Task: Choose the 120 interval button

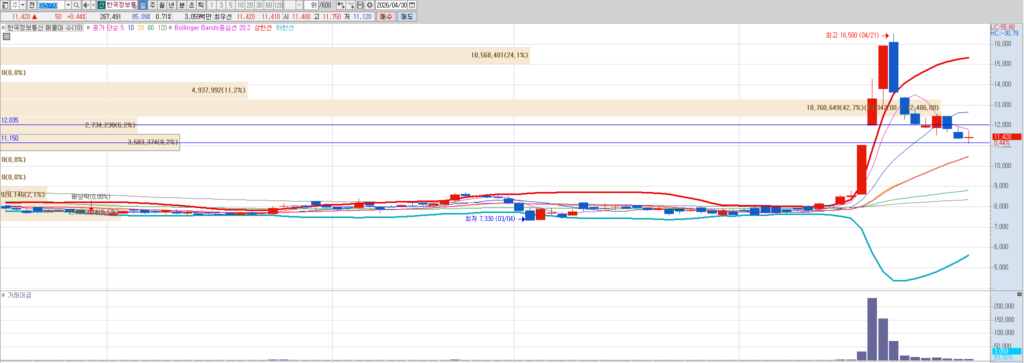Action: click(278, 5)
